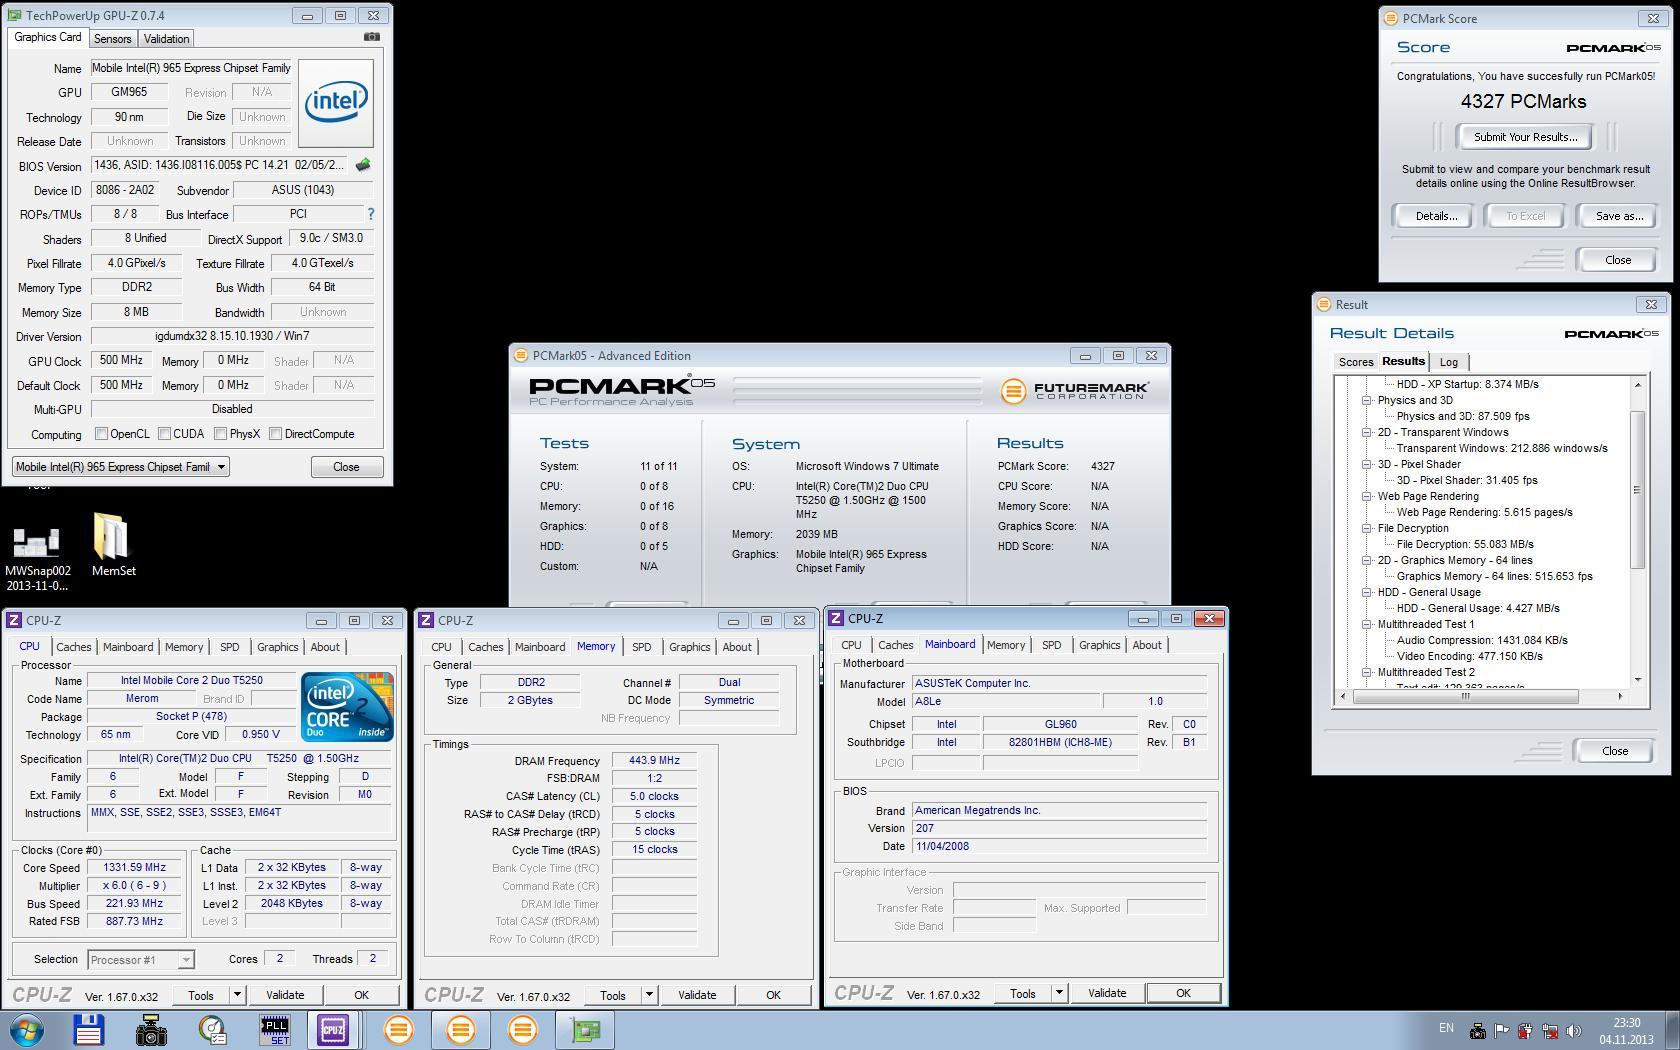Viewport: 1680px width, 1050px height.
Task: Click the GPU-Z screenshot camera icon
Action: click(371, 37)
